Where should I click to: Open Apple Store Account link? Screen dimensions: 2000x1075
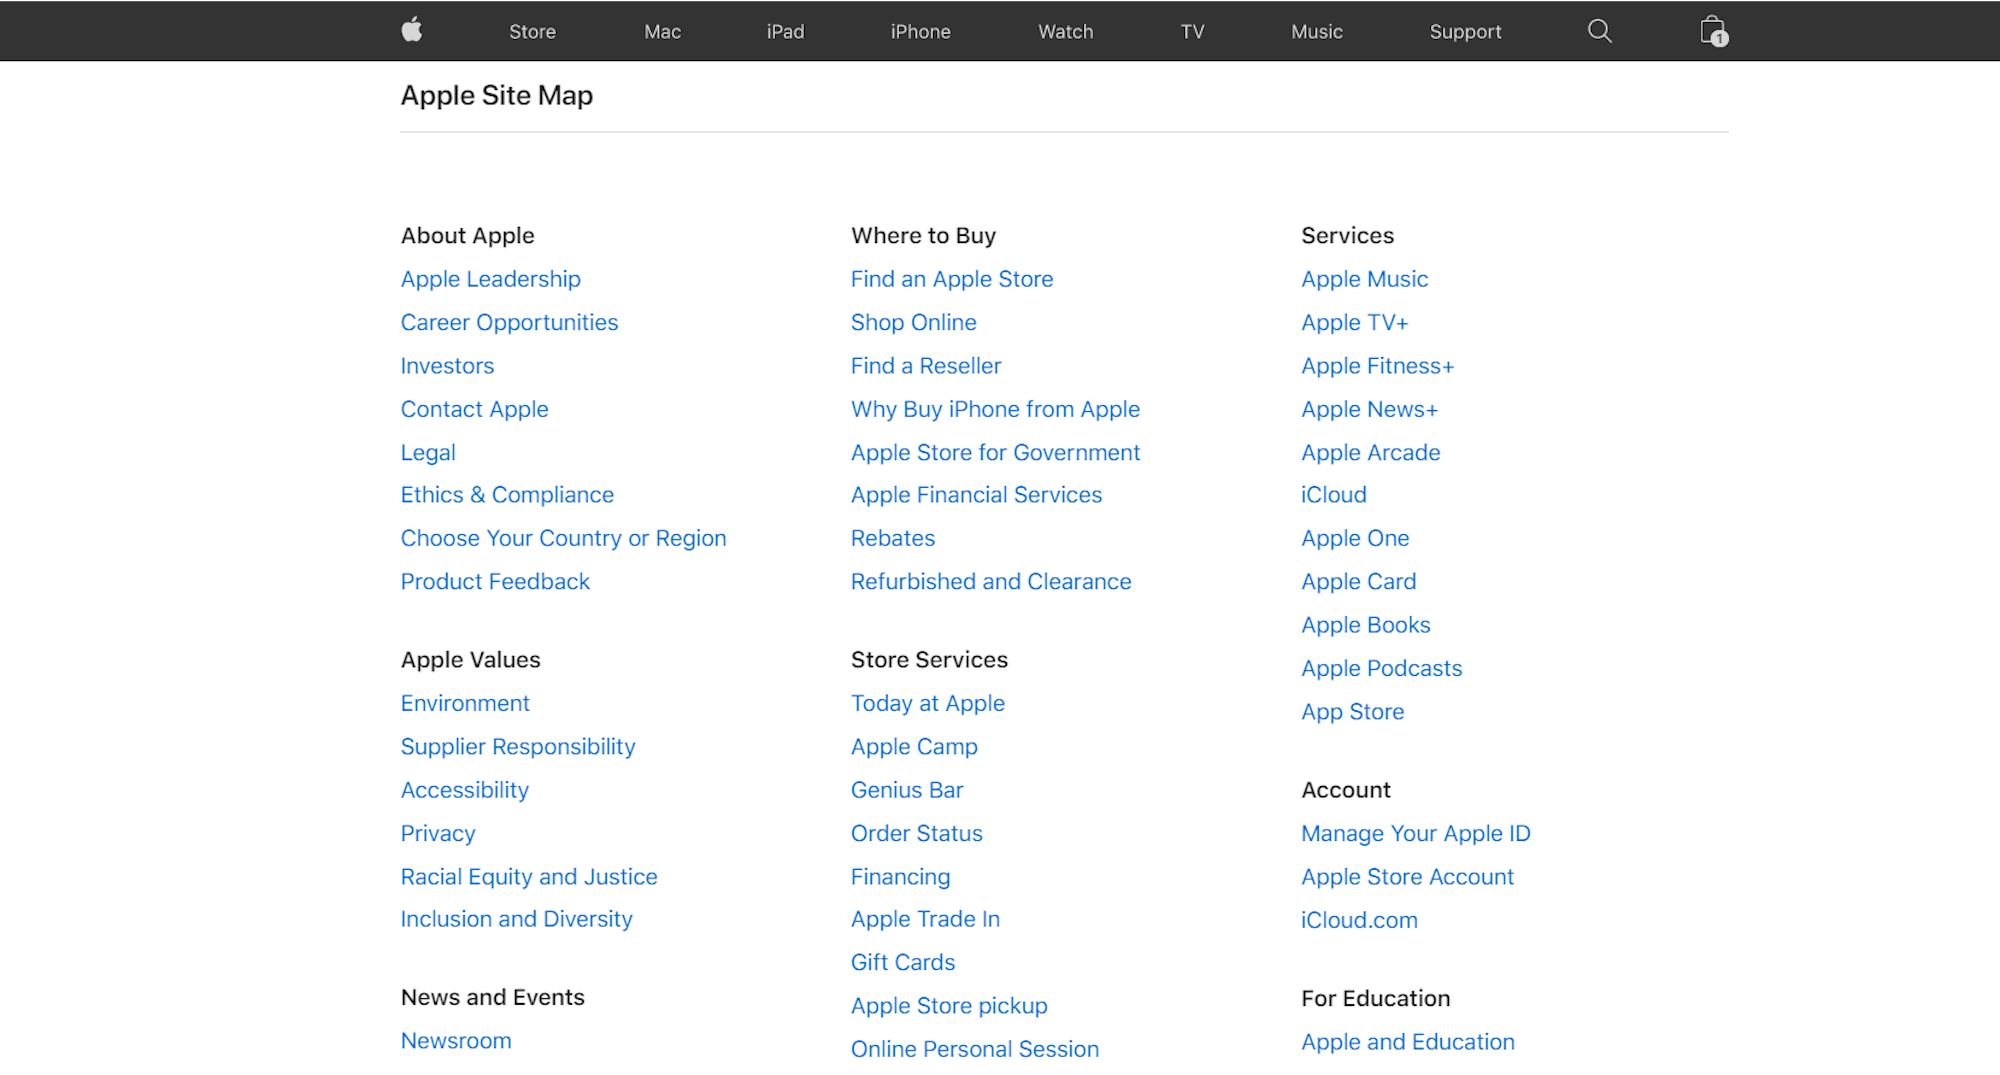[x=1407, y=876]
